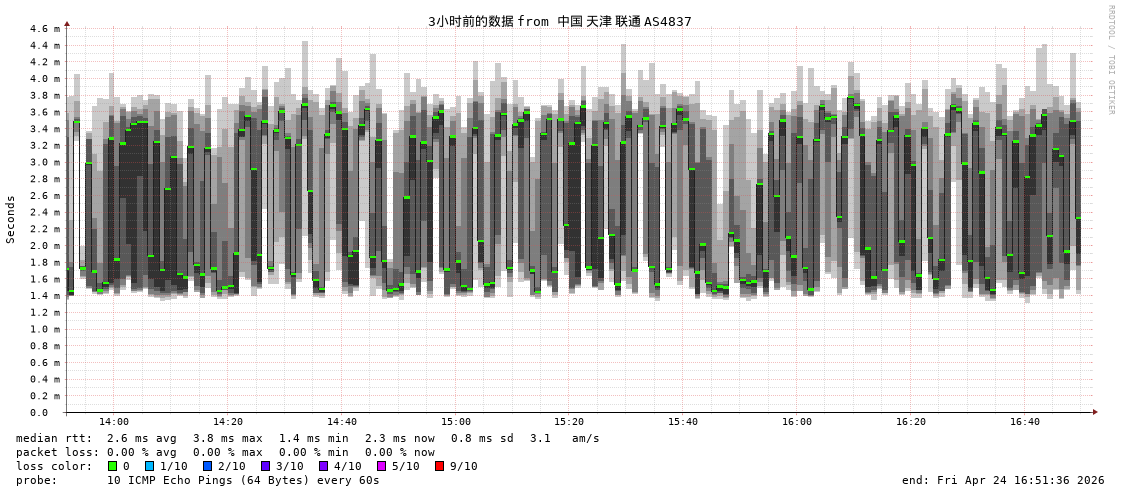Click the '15:00' time axis label
Image resolution: width=1121 pixels, height=494 pixels.
coord(455,422)
